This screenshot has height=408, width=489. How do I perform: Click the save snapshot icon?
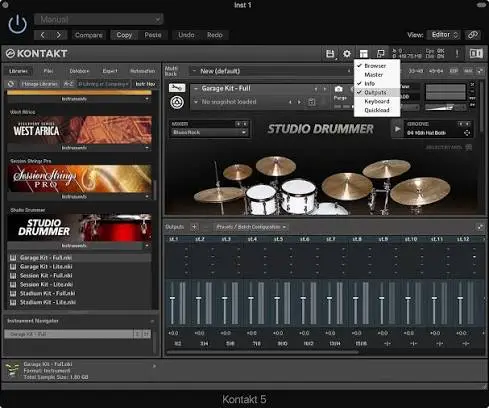(311, 102)
